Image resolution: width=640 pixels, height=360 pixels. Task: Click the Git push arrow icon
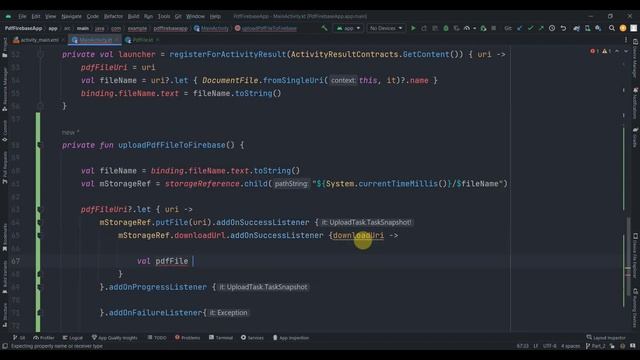pos(541,28)
